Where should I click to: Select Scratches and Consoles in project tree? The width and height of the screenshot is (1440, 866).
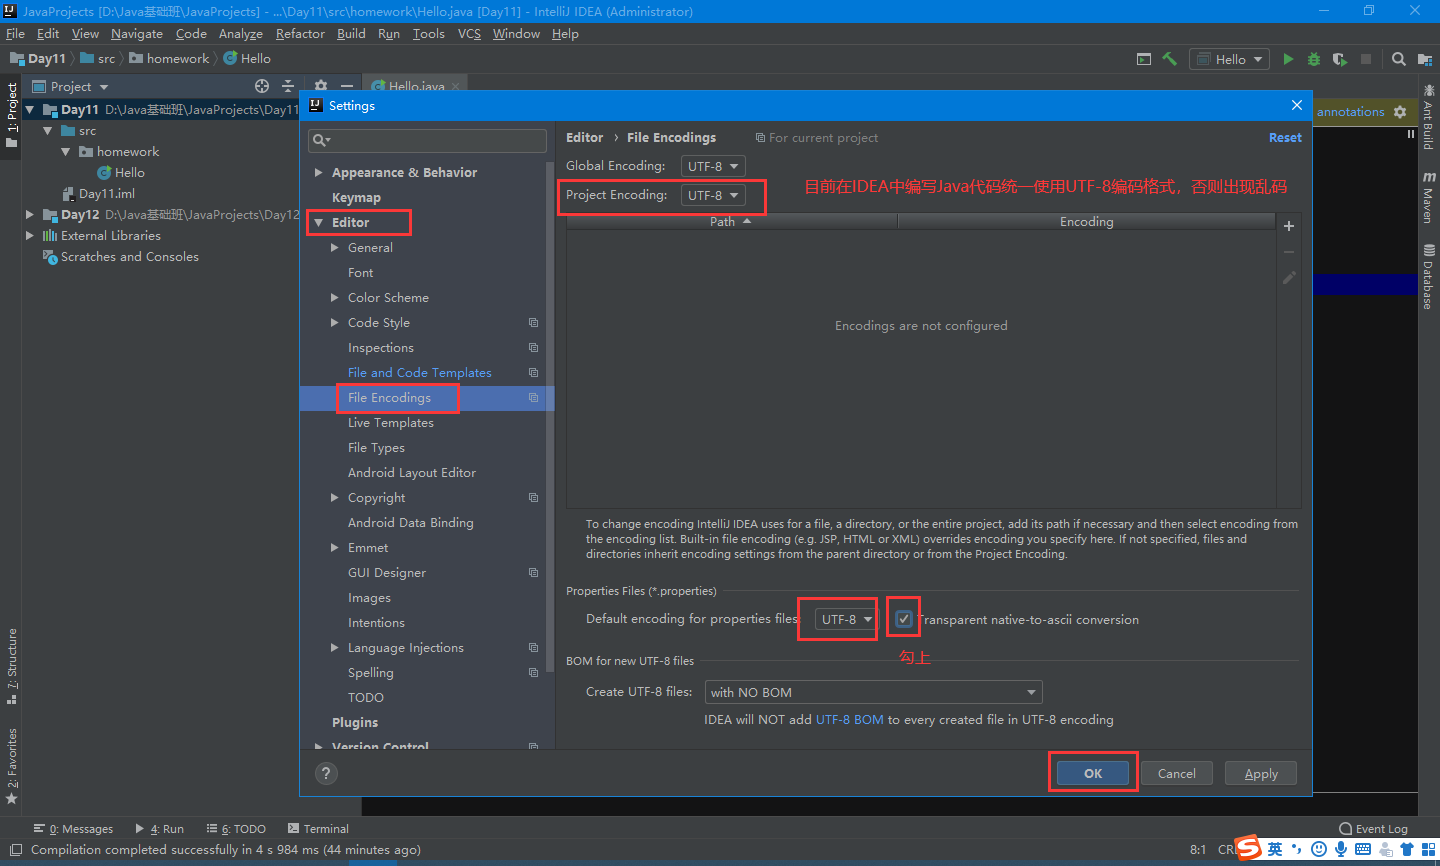pos(129,256)
